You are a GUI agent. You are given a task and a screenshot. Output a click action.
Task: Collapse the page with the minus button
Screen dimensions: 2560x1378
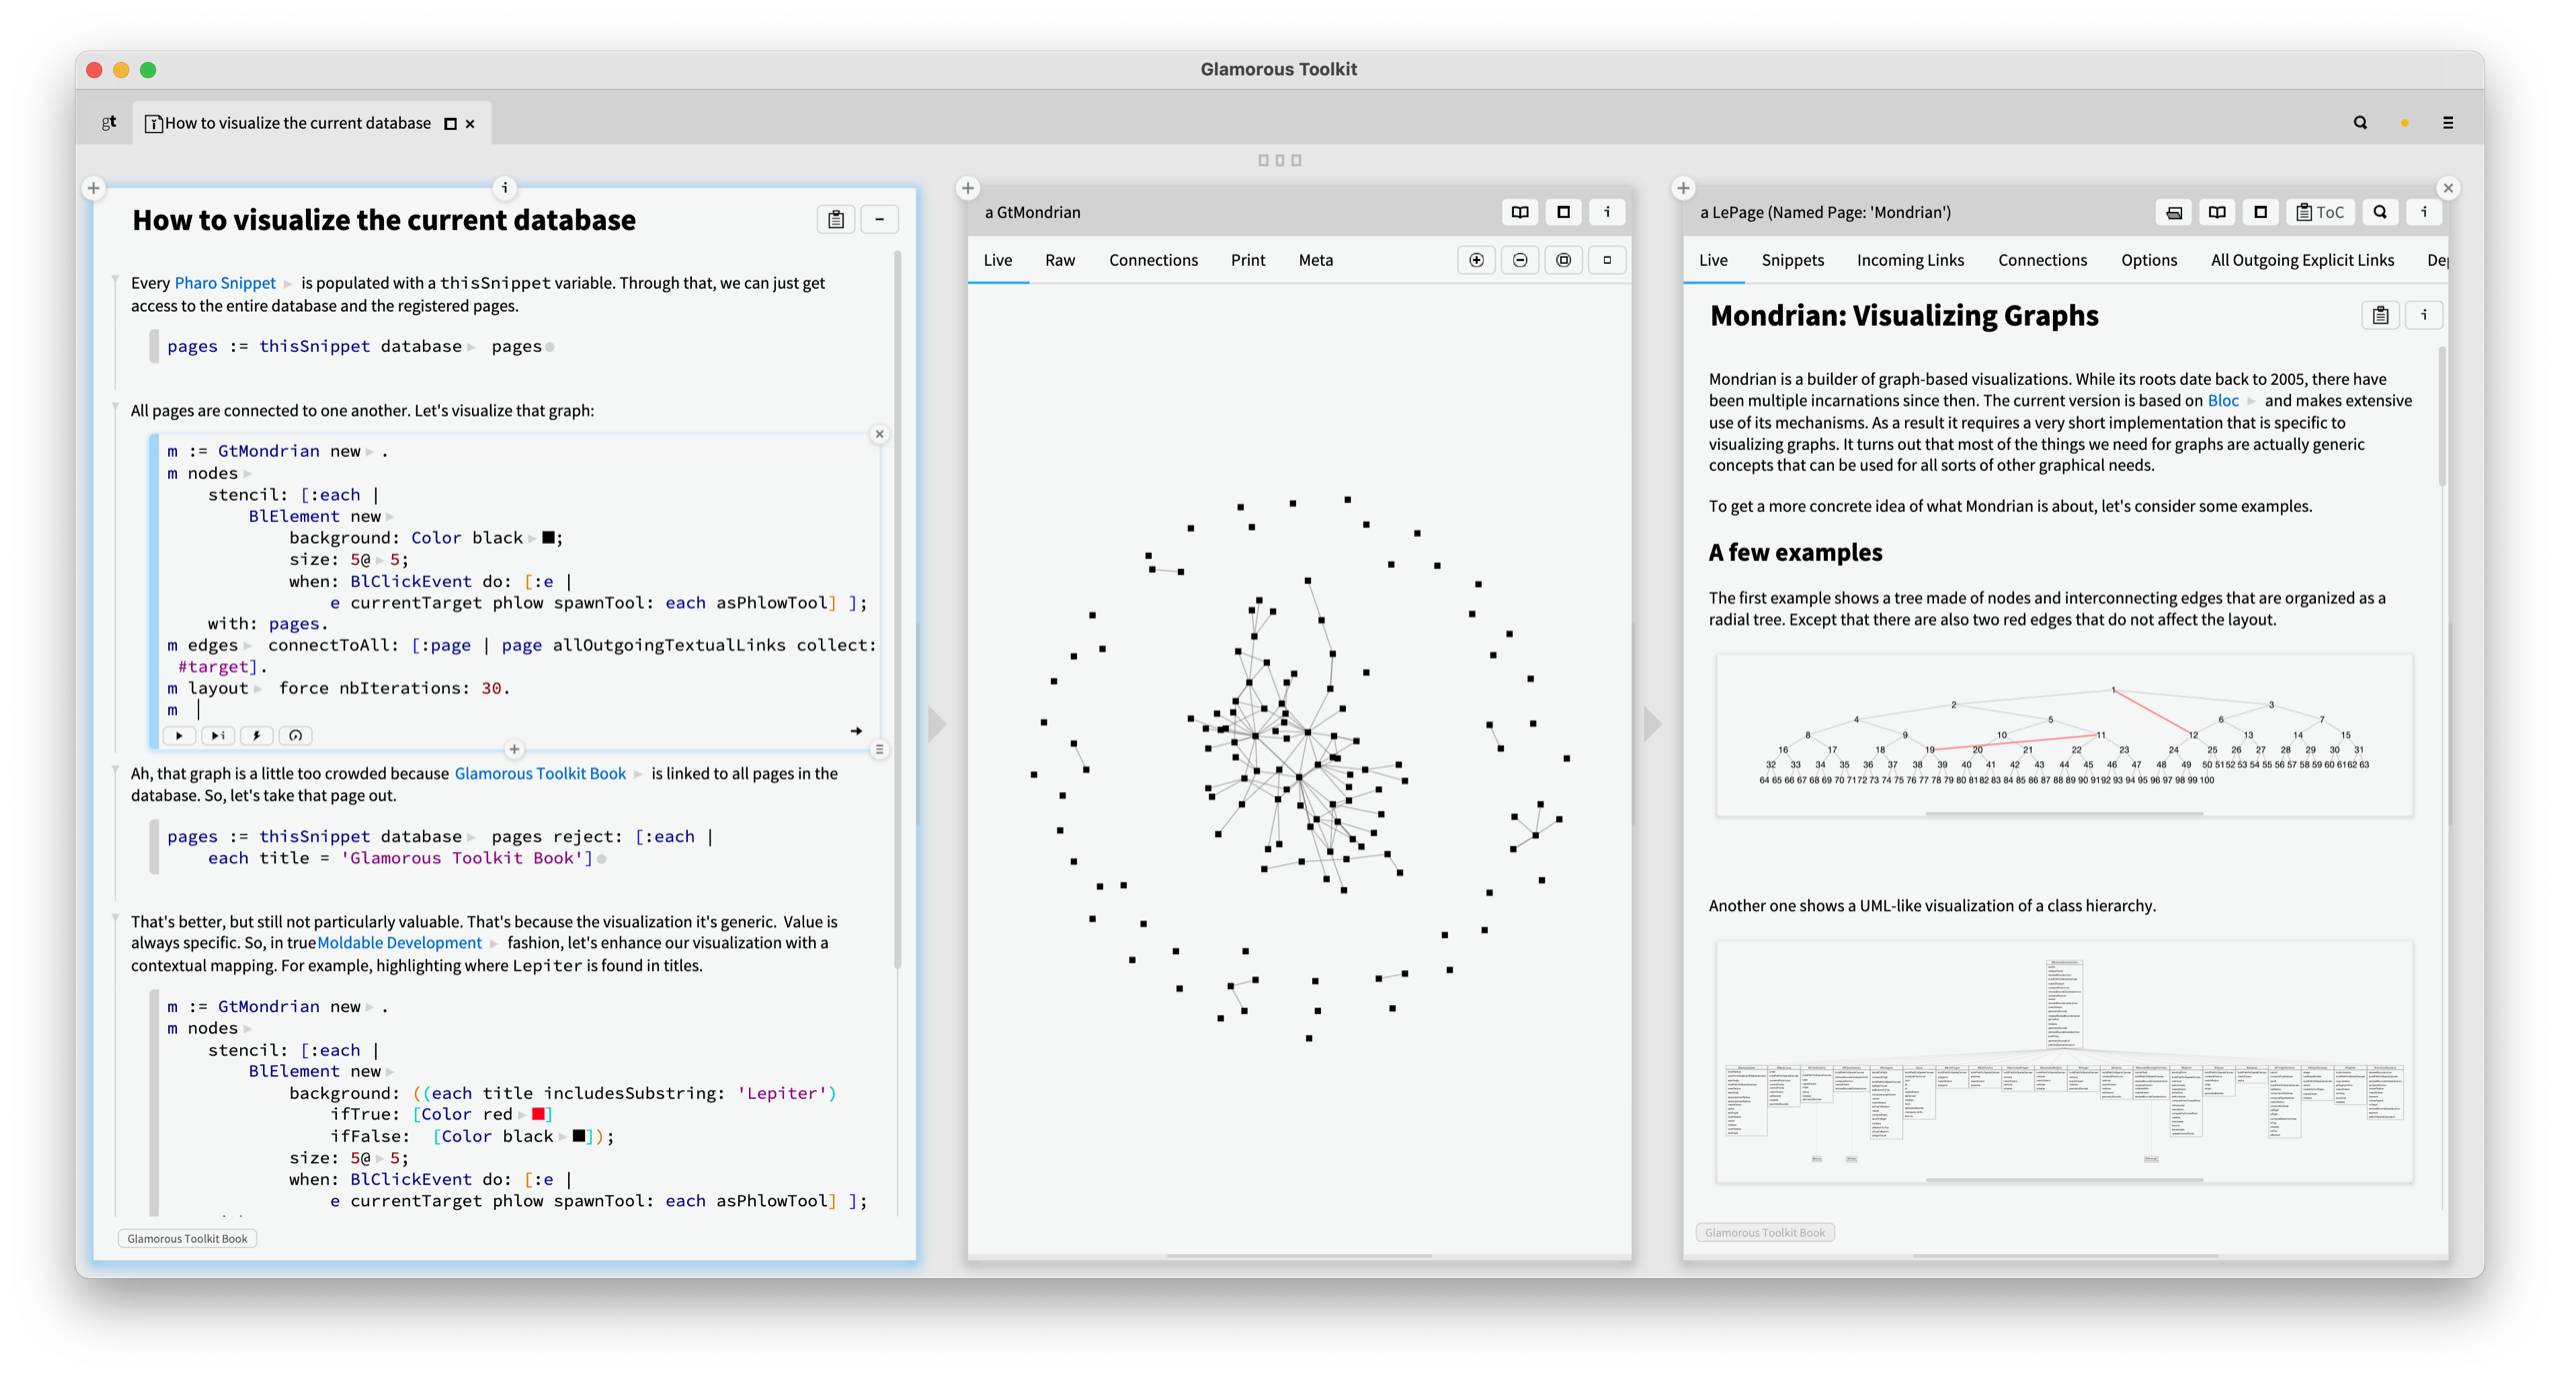point(880,220)
